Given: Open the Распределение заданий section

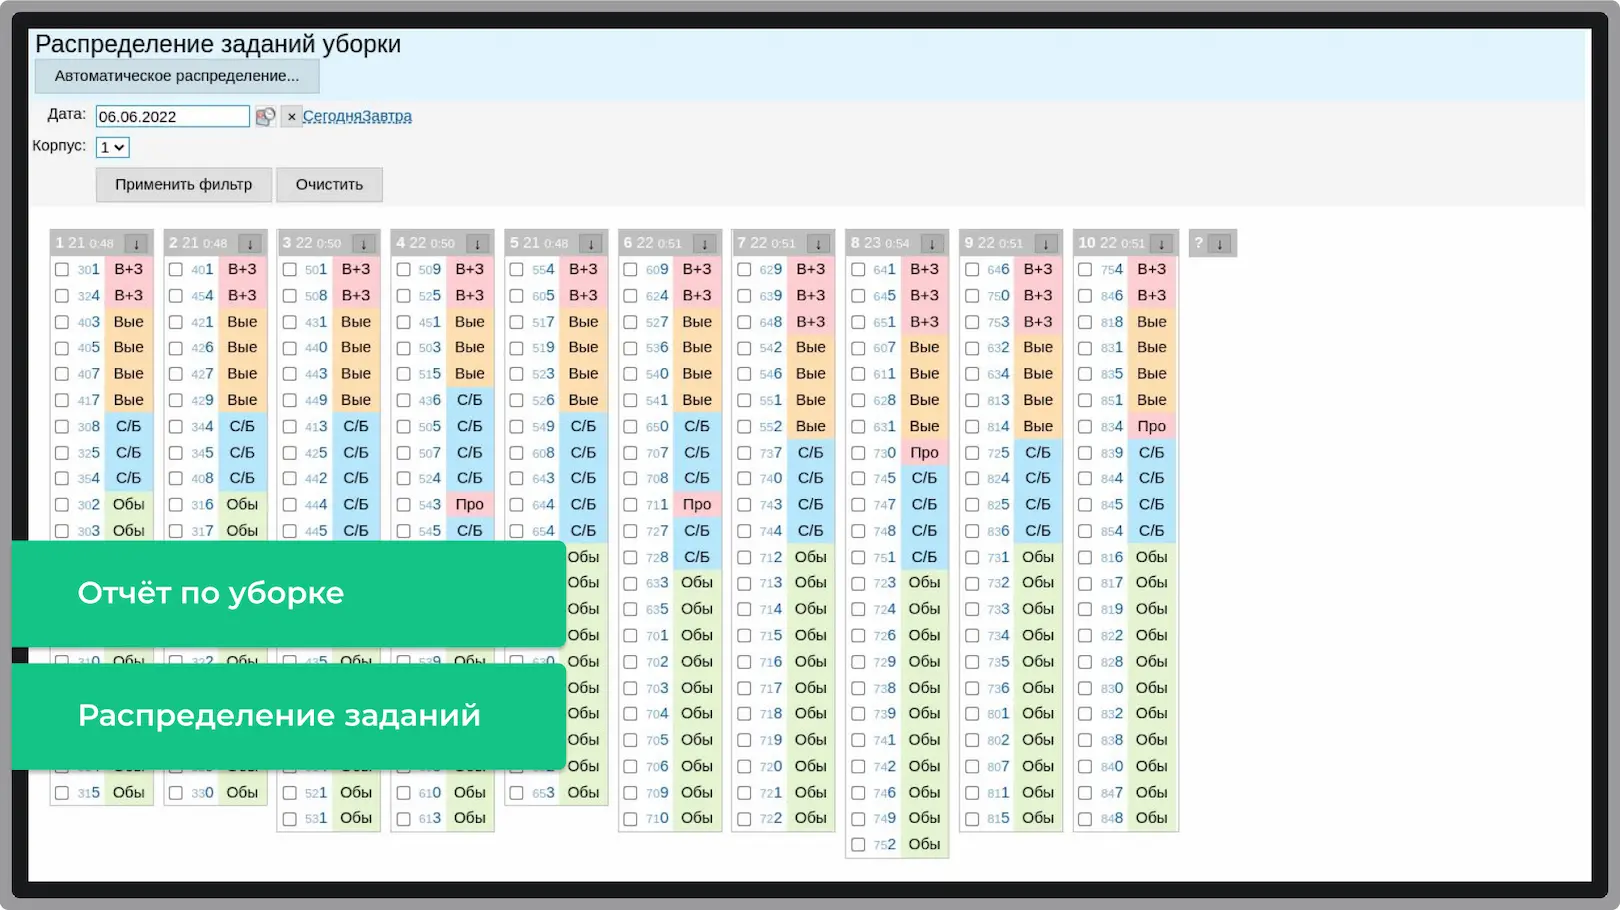Looking at the screenshot, I should coord(289,716).
